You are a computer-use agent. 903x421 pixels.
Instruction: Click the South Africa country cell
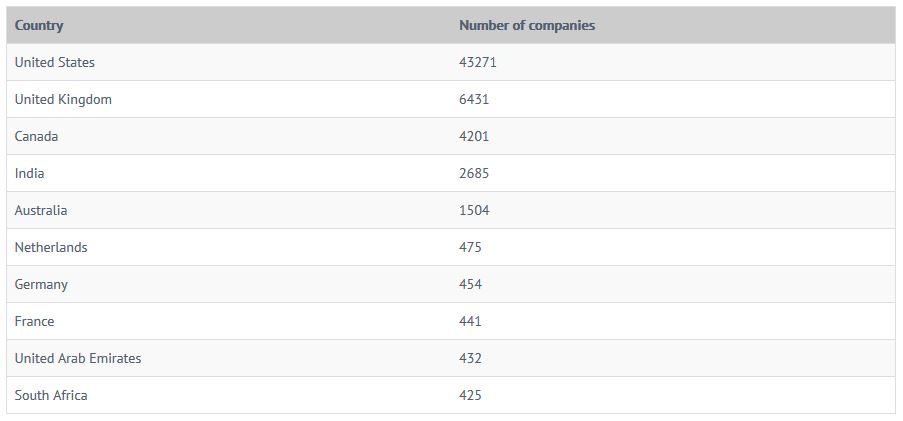51,395
